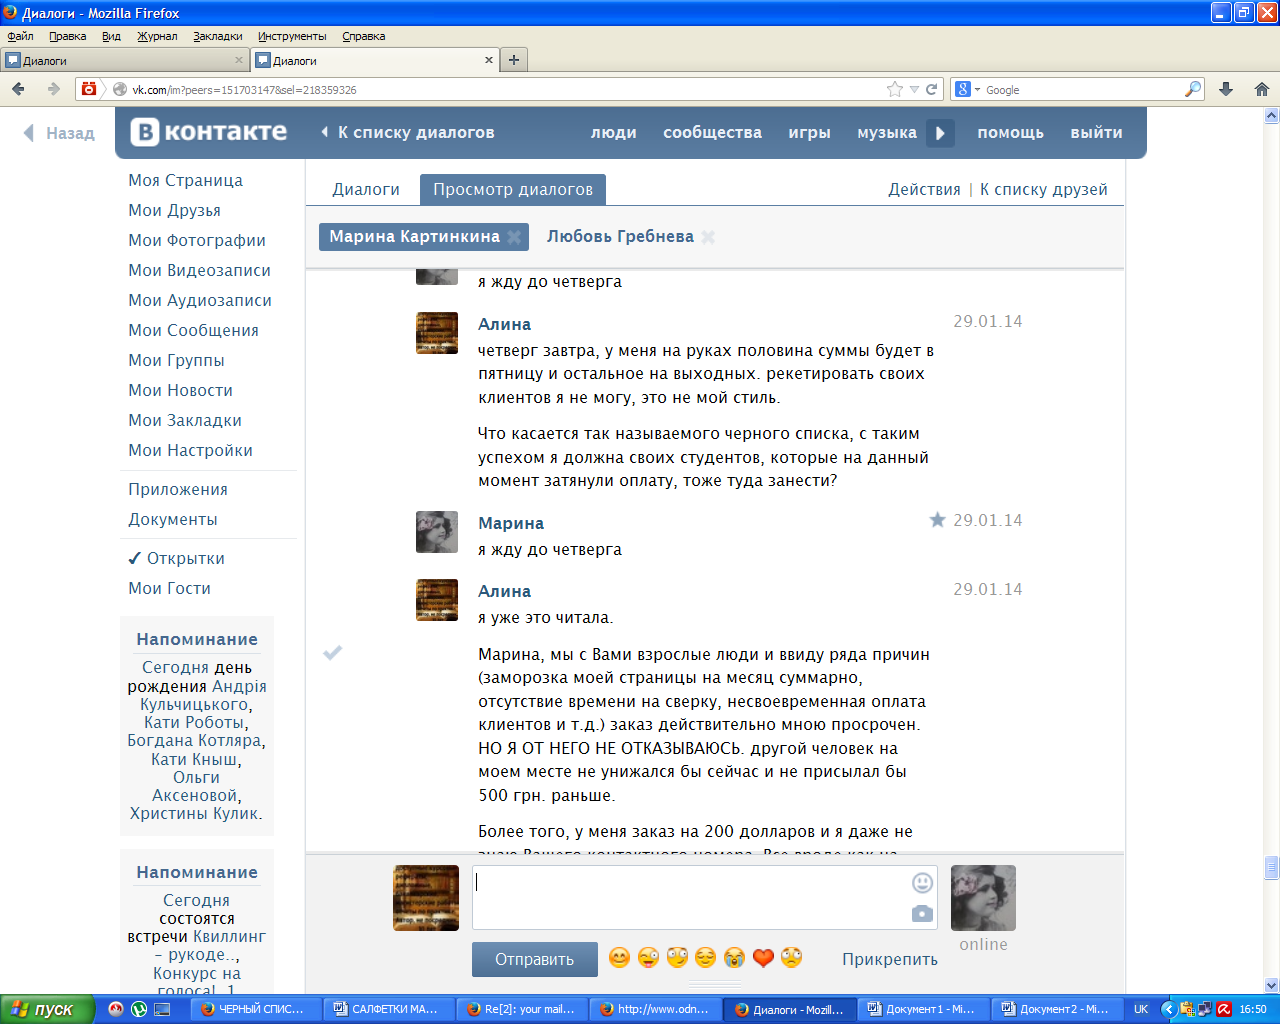The width and height of the screenshot is (1280, 1024).
Task: Click the page vertical scrollbar thumb
Action: (1272, 866)
